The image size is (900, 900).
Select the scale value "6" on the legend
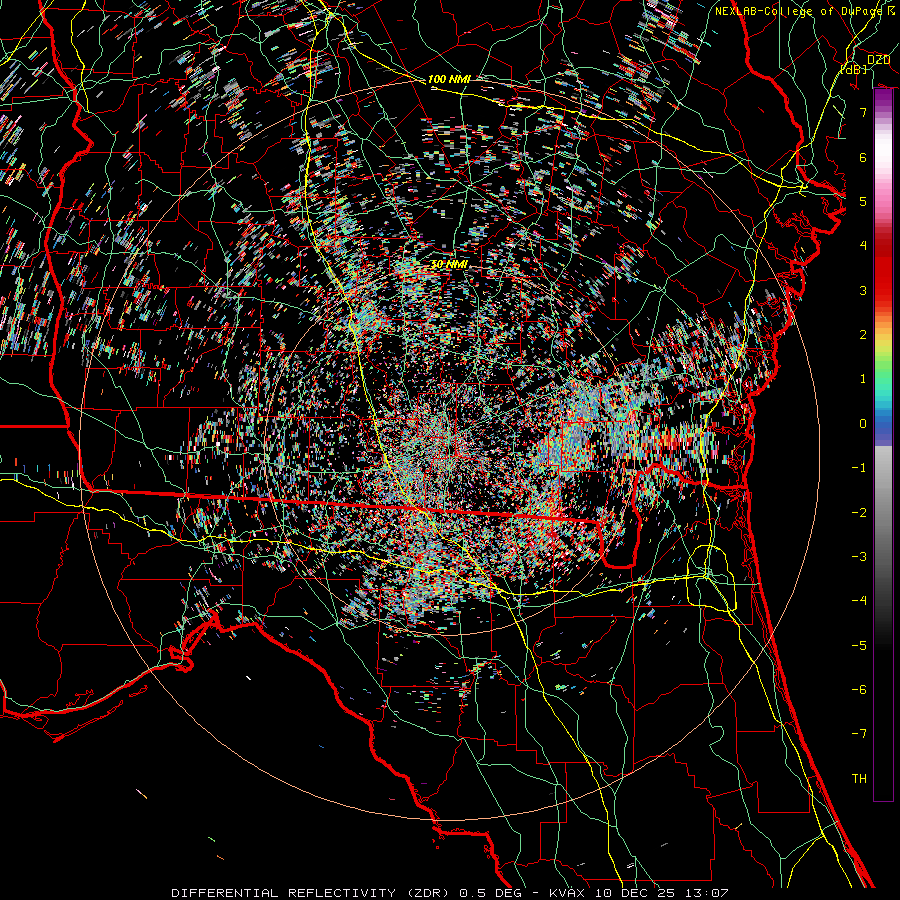[x=863, y=157]
